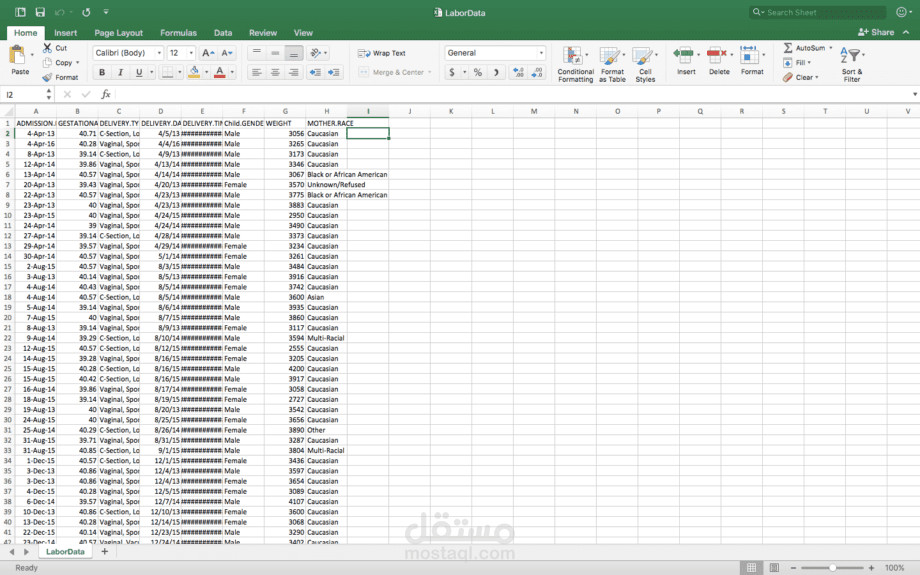920x575 pixels.
Task: Set Align Text Right
Action: tap(293, 72)
